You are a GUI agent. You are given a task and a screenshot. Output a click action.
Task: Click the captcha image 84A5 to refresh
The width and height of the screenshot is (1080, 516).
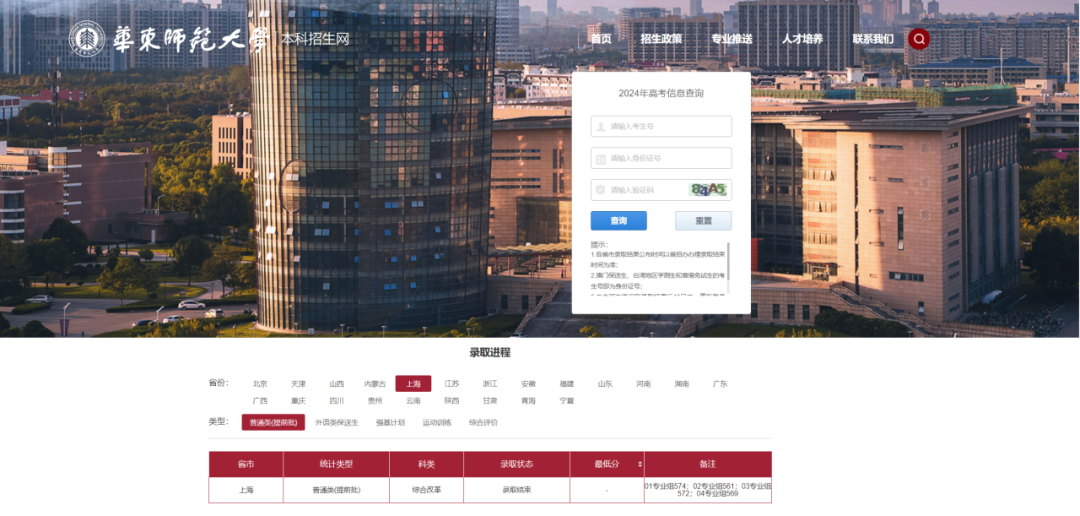707,189
